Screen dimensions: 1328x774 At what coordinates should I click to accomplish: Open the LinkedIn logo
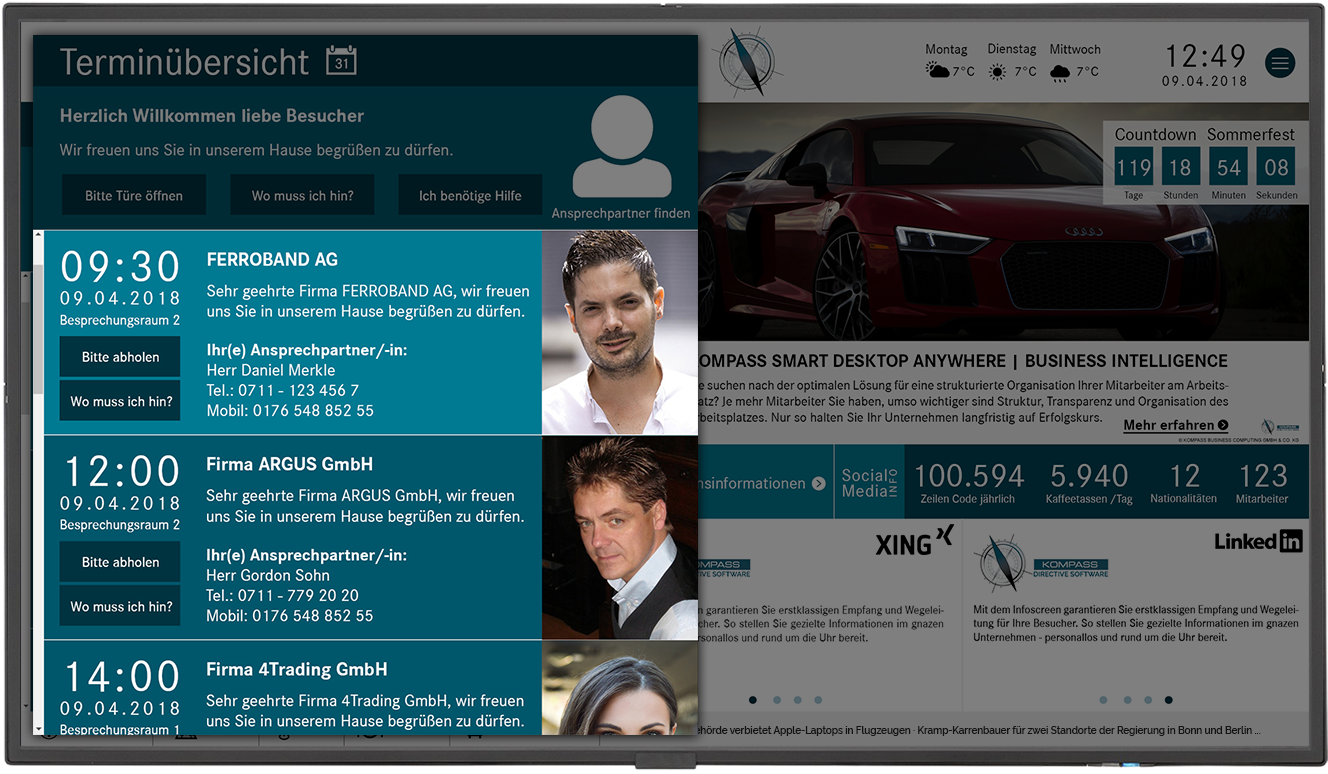[x=1258, y=541]
